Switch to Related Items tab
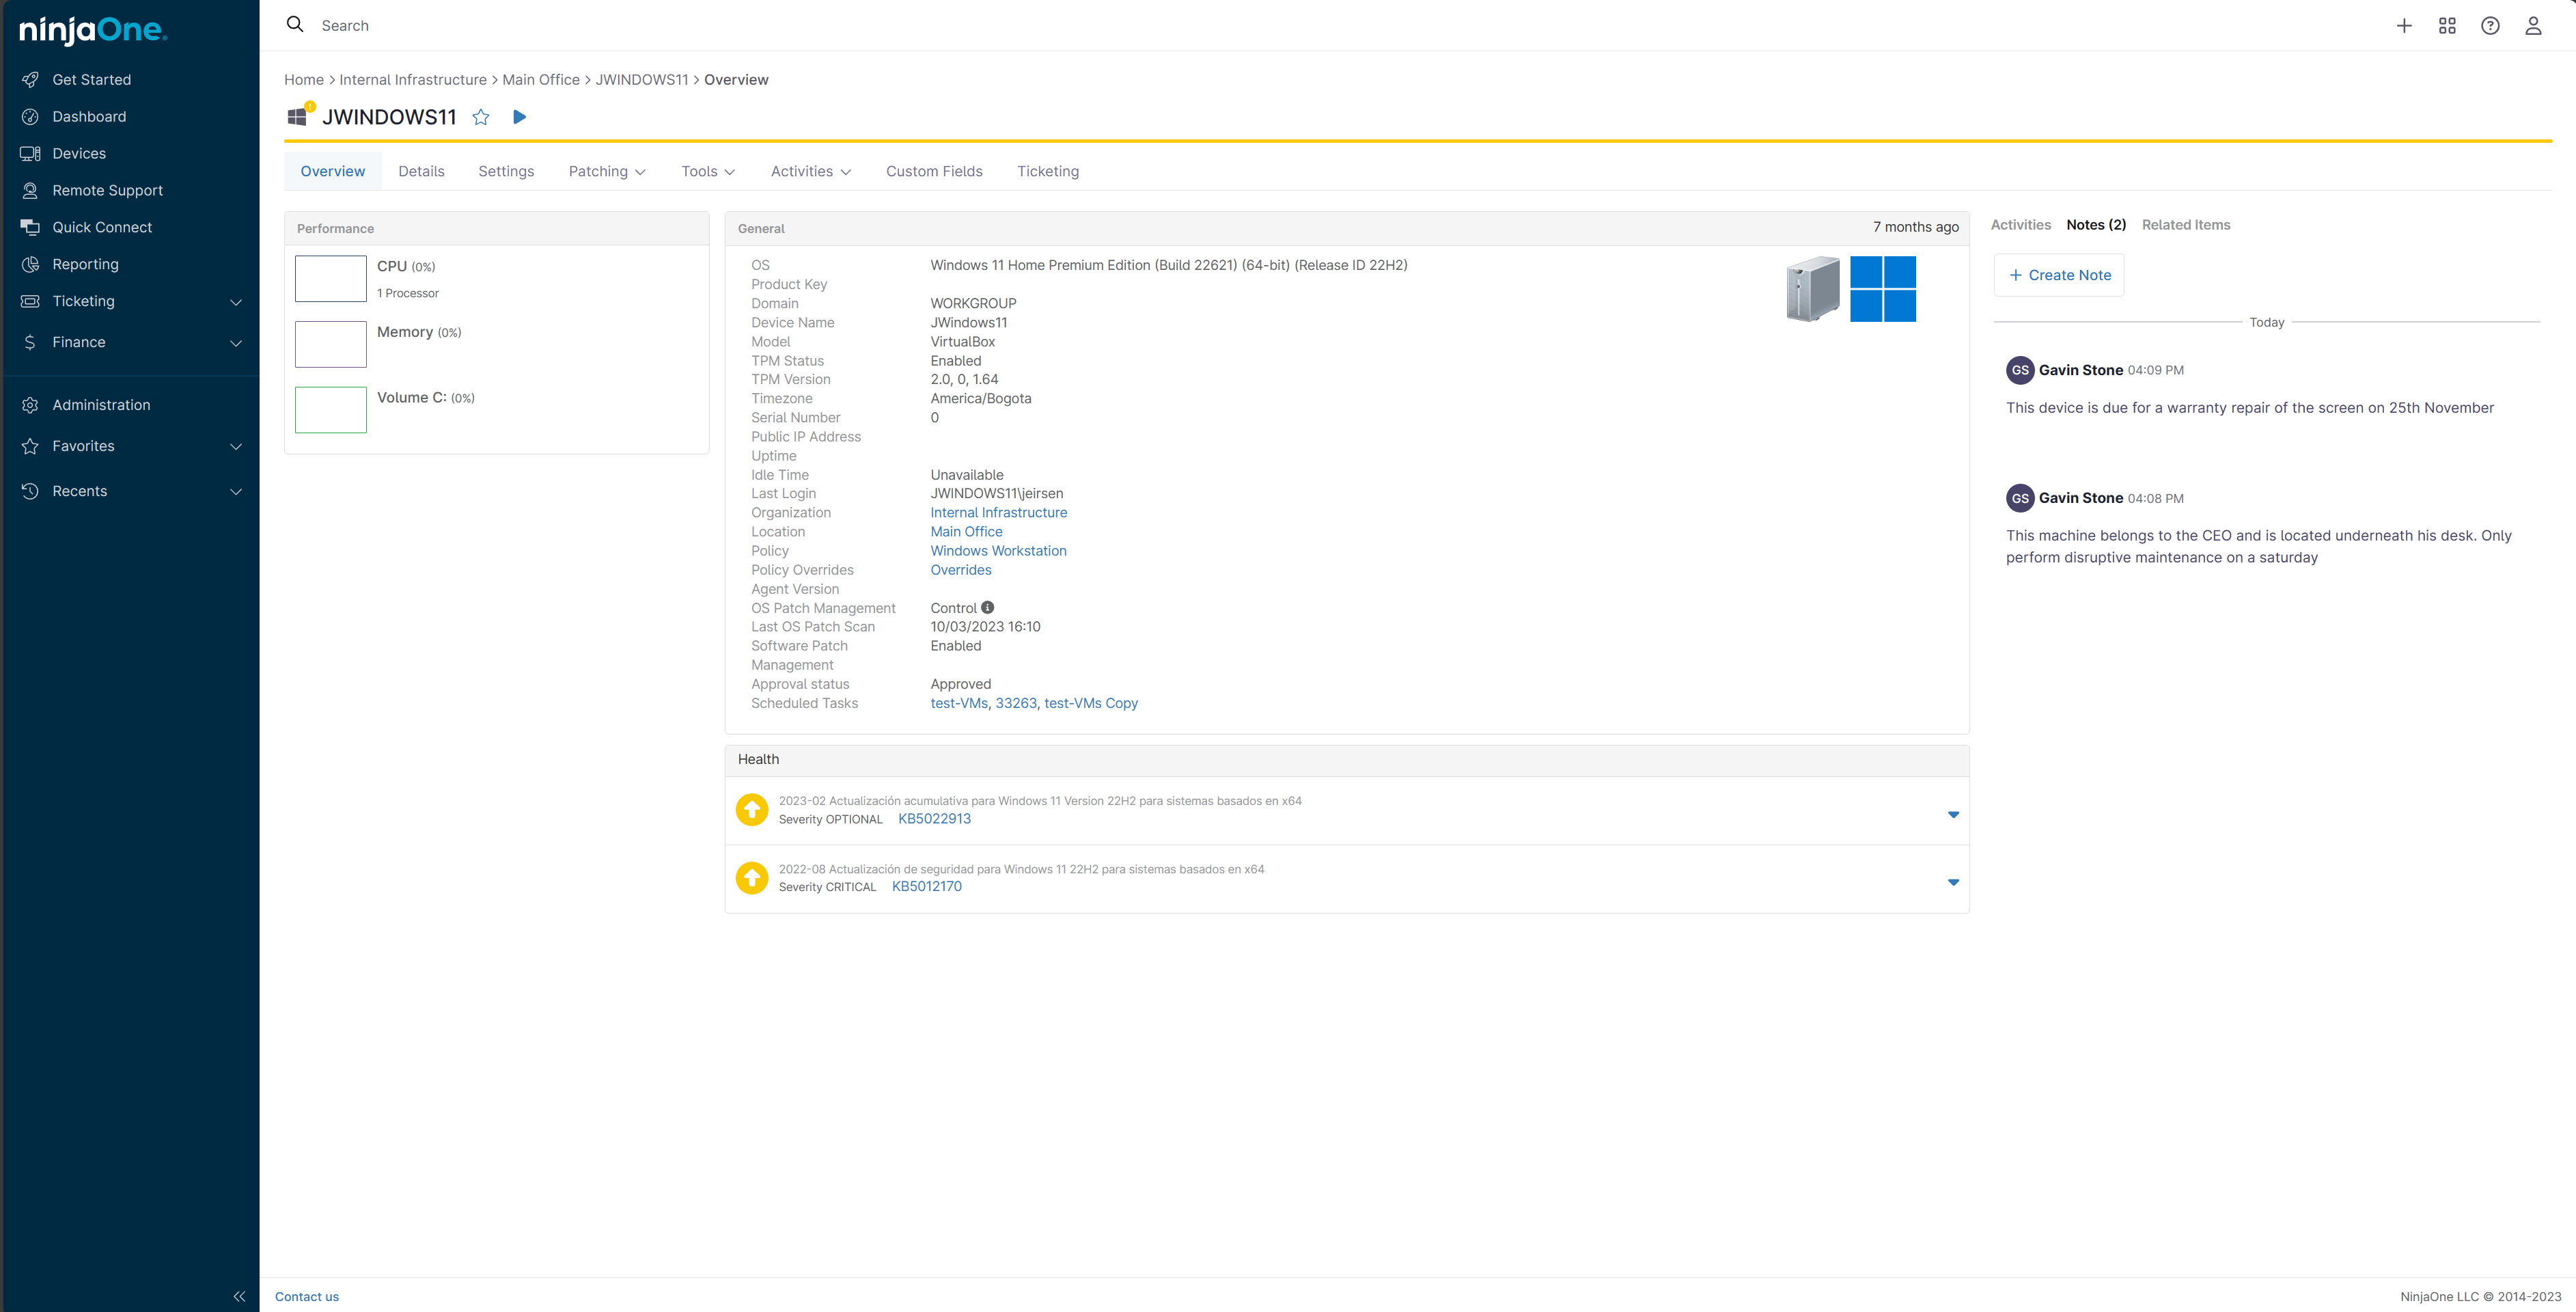2576x1312 pixels. pos(2185,225)
